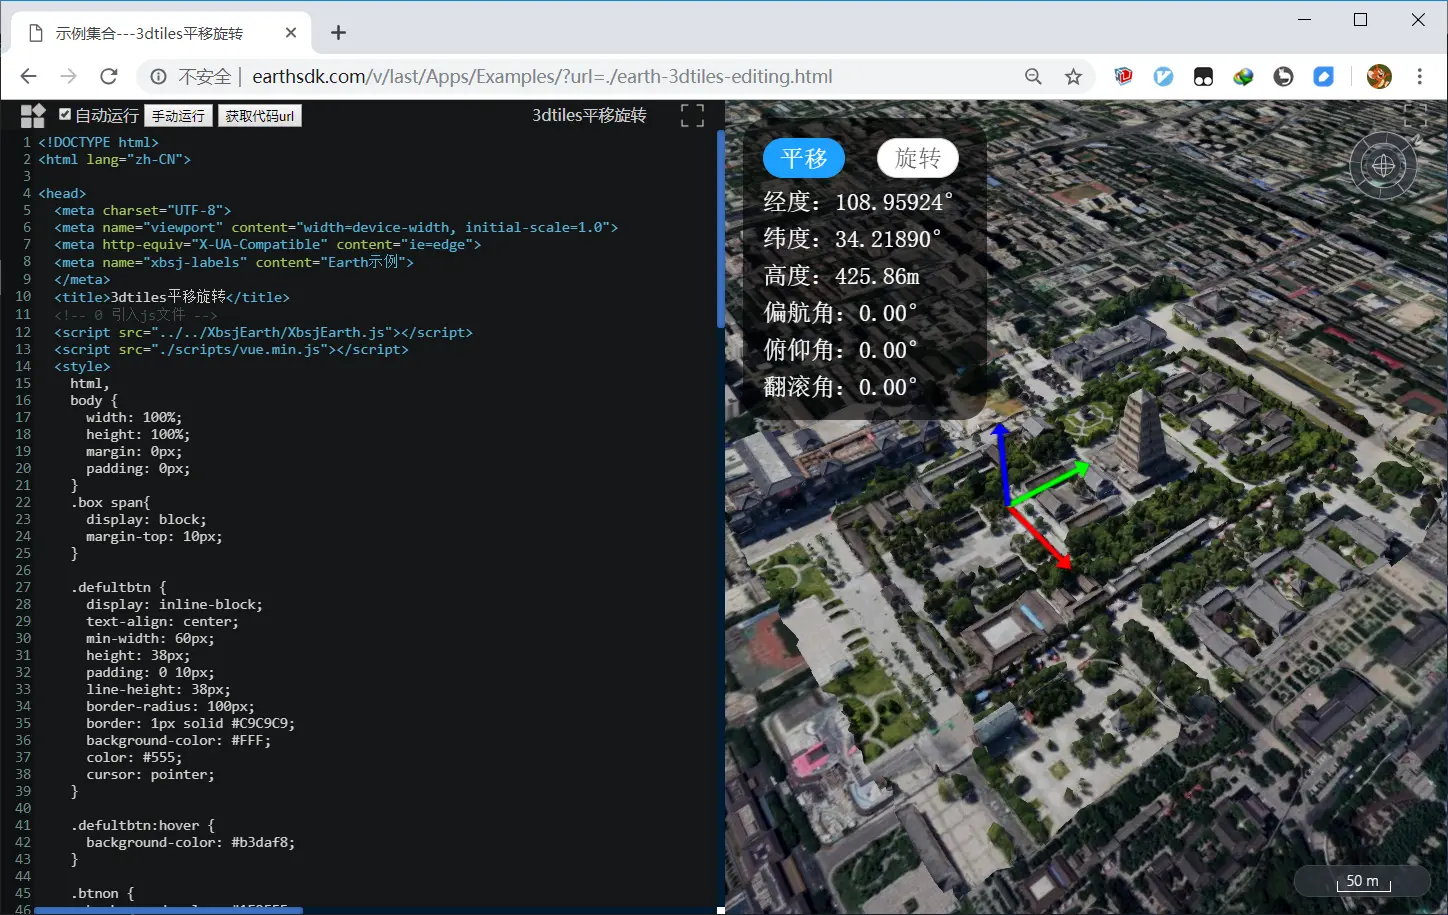Click the 不安全 site info icon
Screen dimensions: 1448x915
[158, 77]
